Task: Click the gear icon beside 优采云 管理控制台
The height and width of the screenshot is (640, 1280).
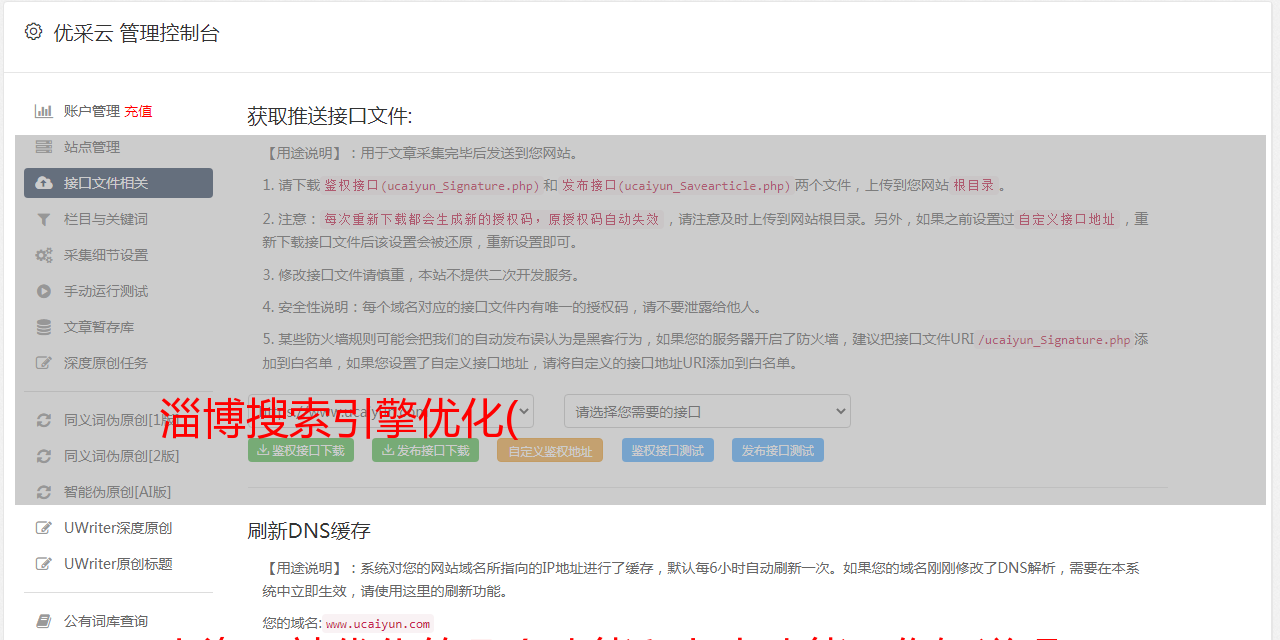Action: click(34, 32)
